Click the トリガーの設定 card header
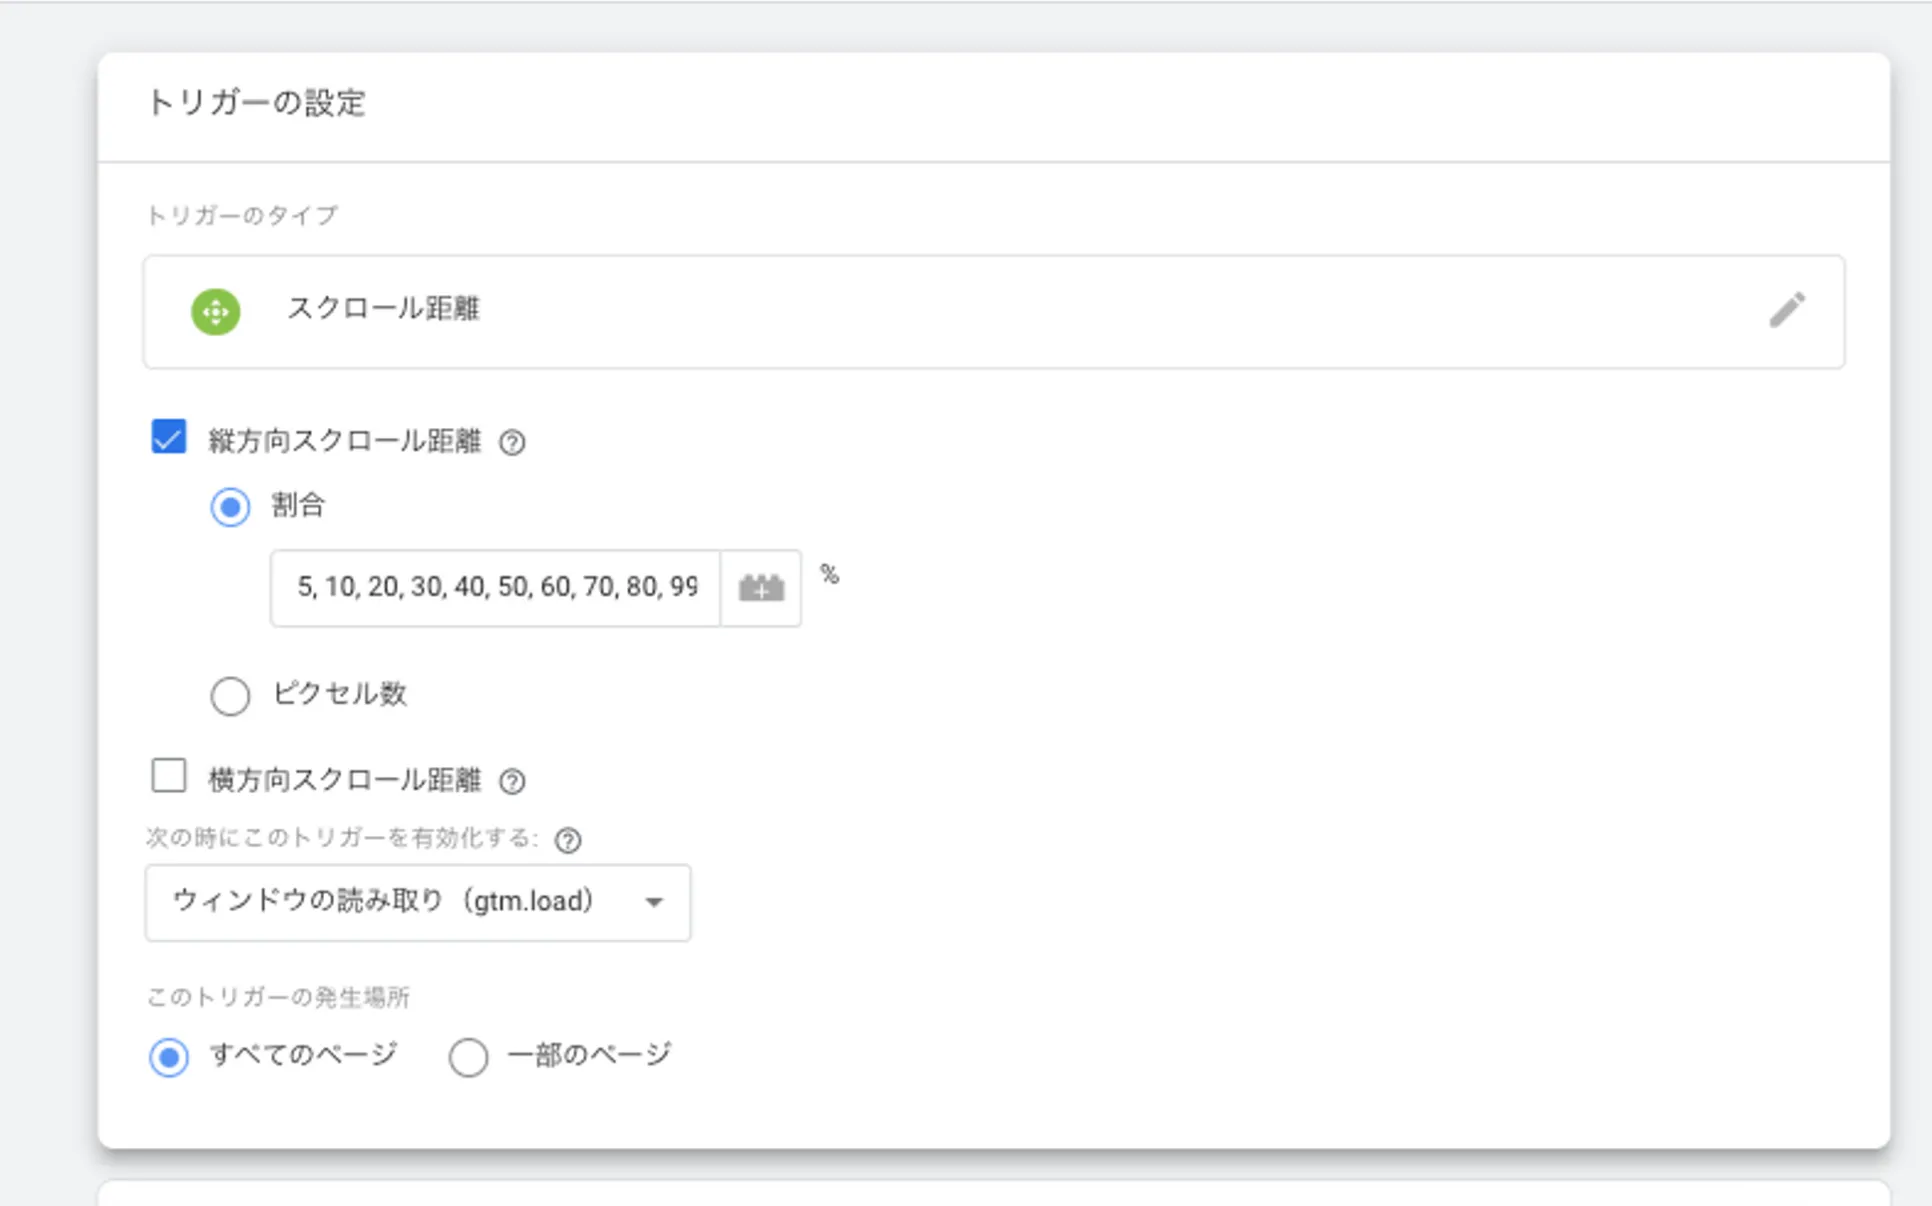The height and width of the screenshot is (1206, 1932). tap(256, 103)
